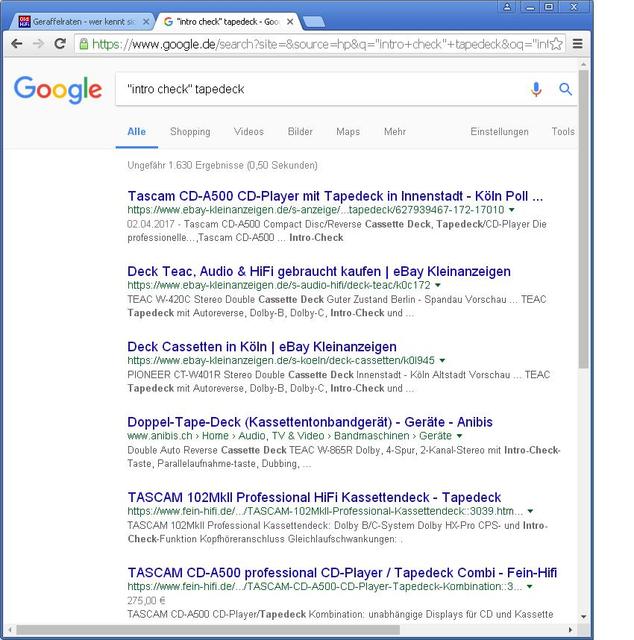This screenshot has width=634, height=640.
Task: Click the "02.04.2017" snippet date
Action: (151, 224)
